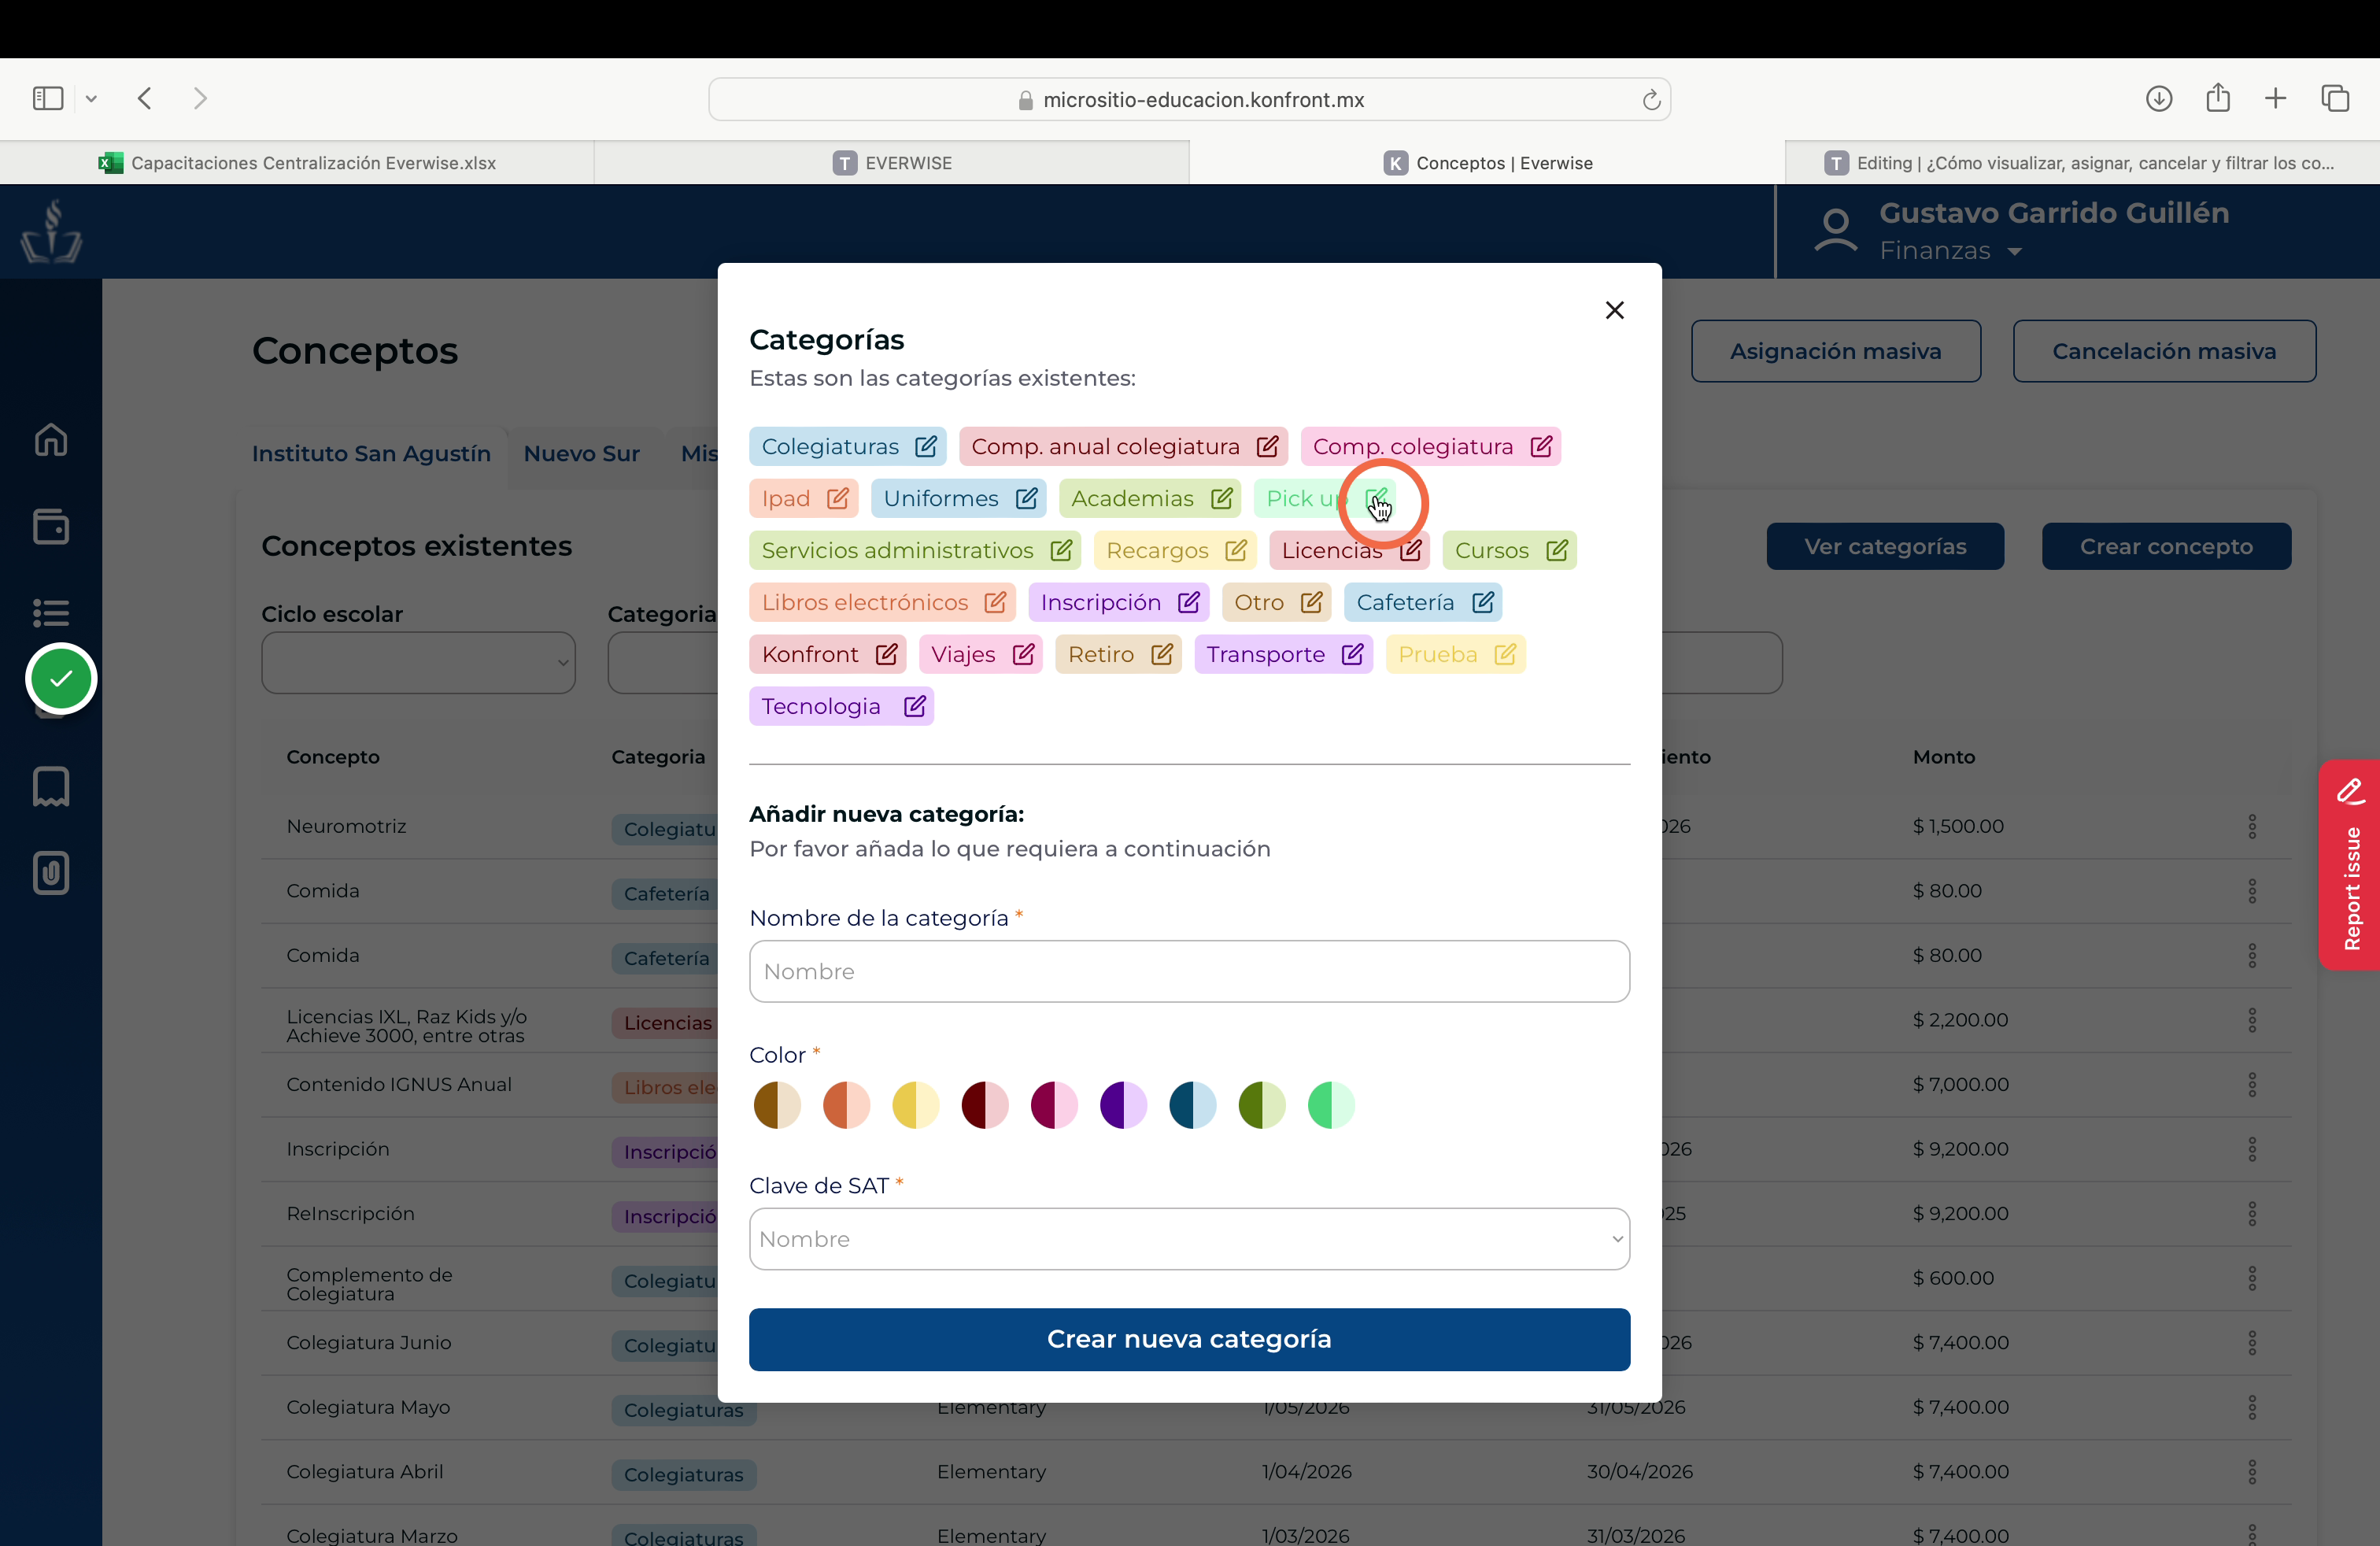
Task: Click the Crear concepto button
Action: tap(2166, 546)
